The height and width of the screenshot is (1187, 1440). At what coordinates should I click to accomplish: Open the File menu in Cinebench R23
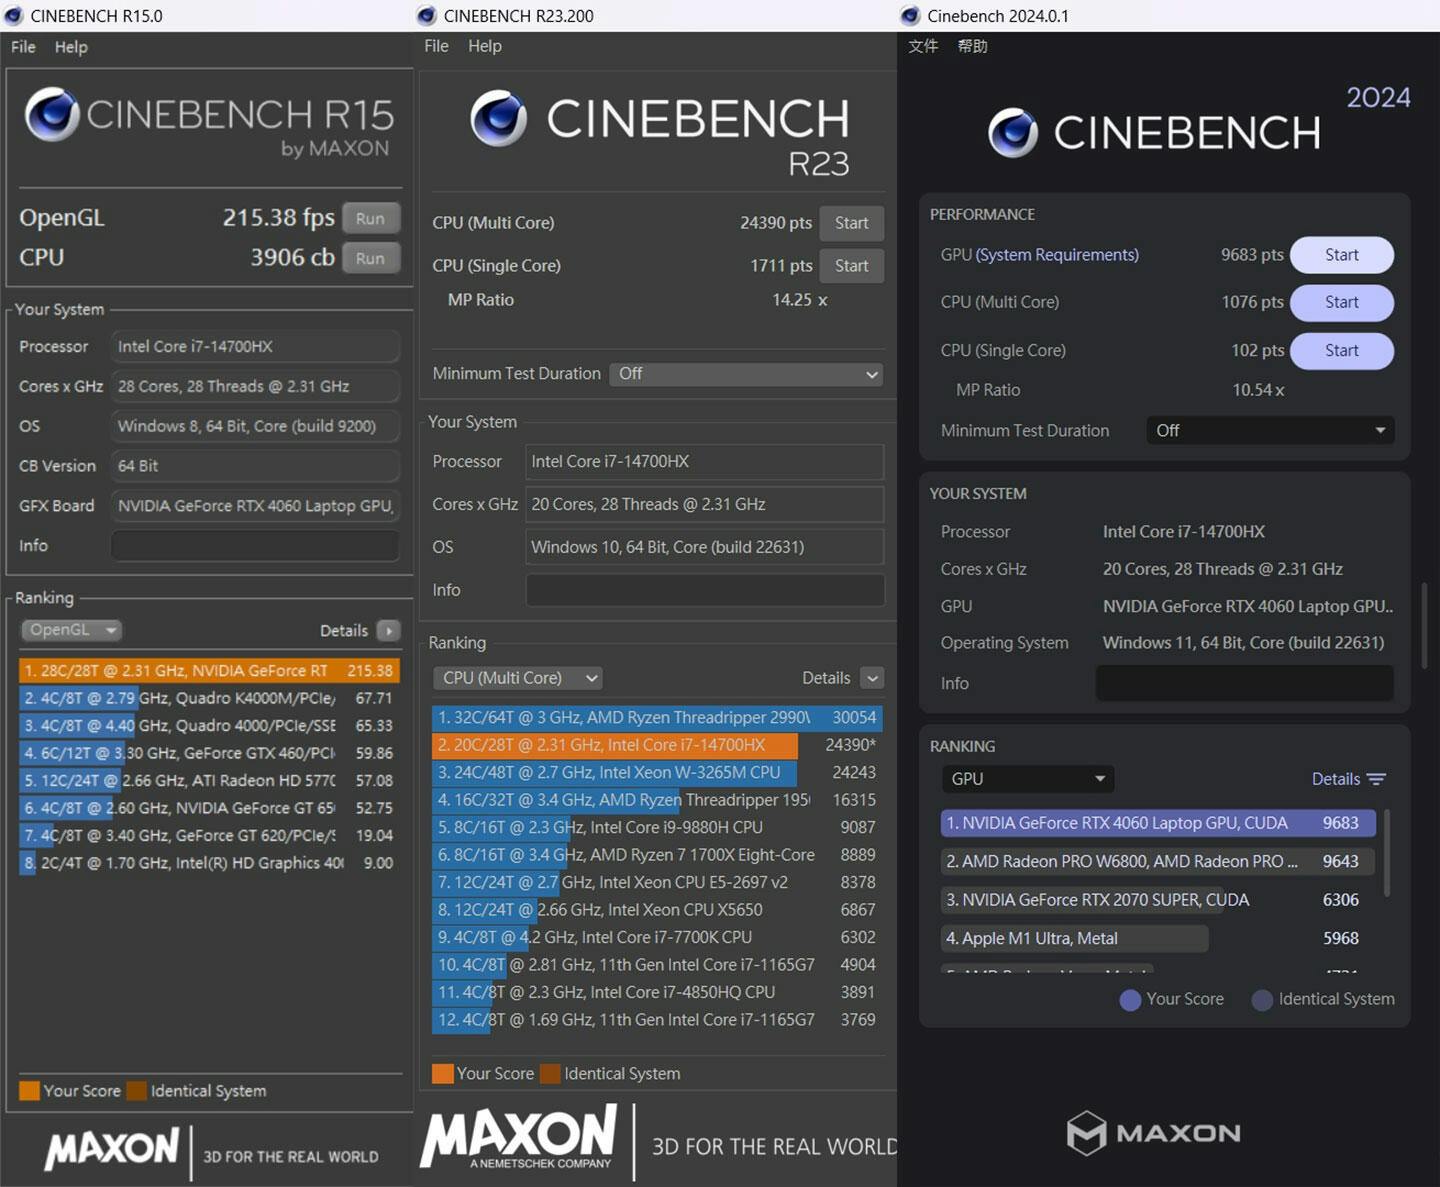[436, 46]
